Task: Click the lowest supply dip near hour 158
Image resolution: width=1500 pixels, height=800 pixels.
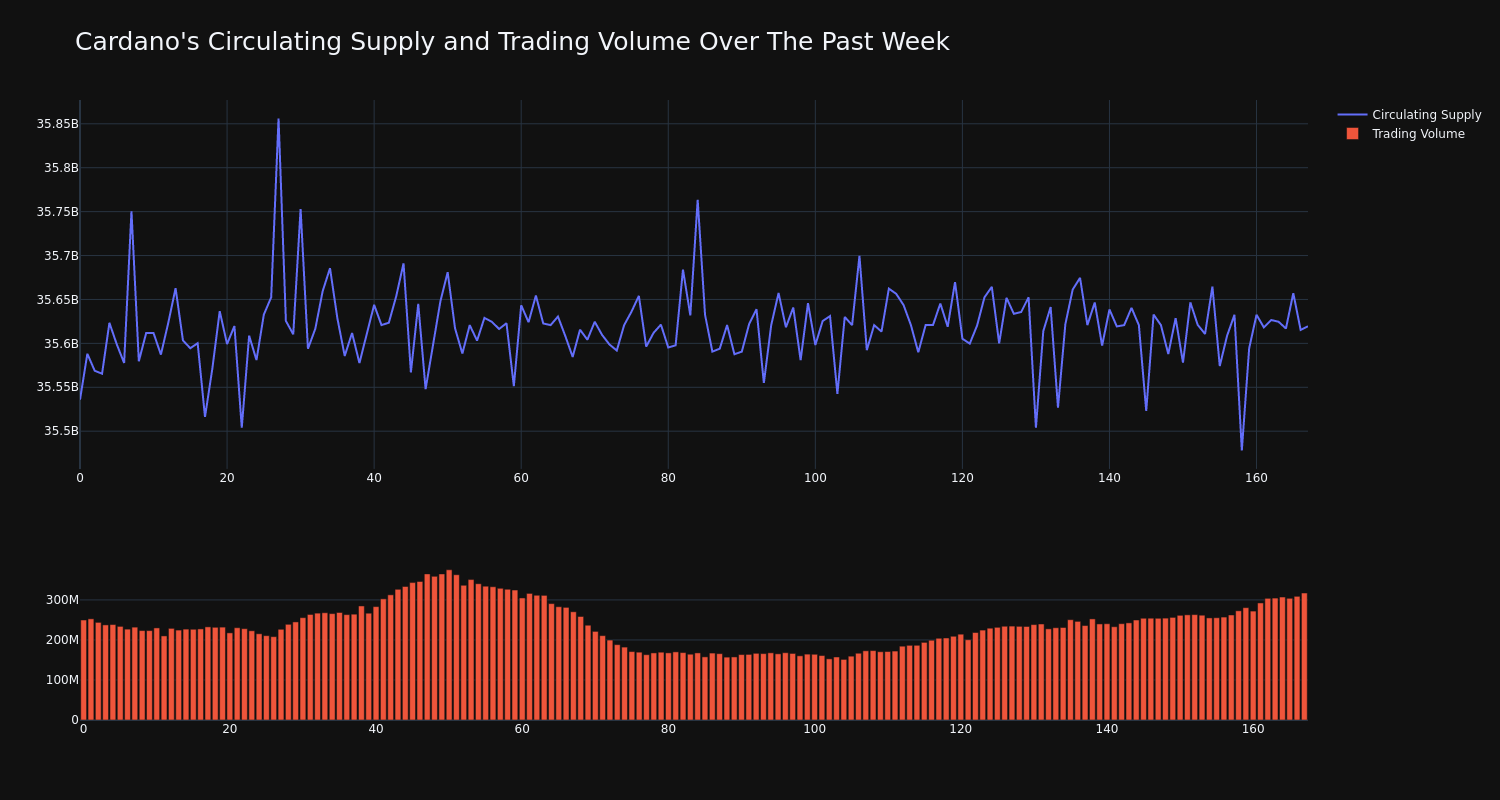Action: click(1242, 449)
